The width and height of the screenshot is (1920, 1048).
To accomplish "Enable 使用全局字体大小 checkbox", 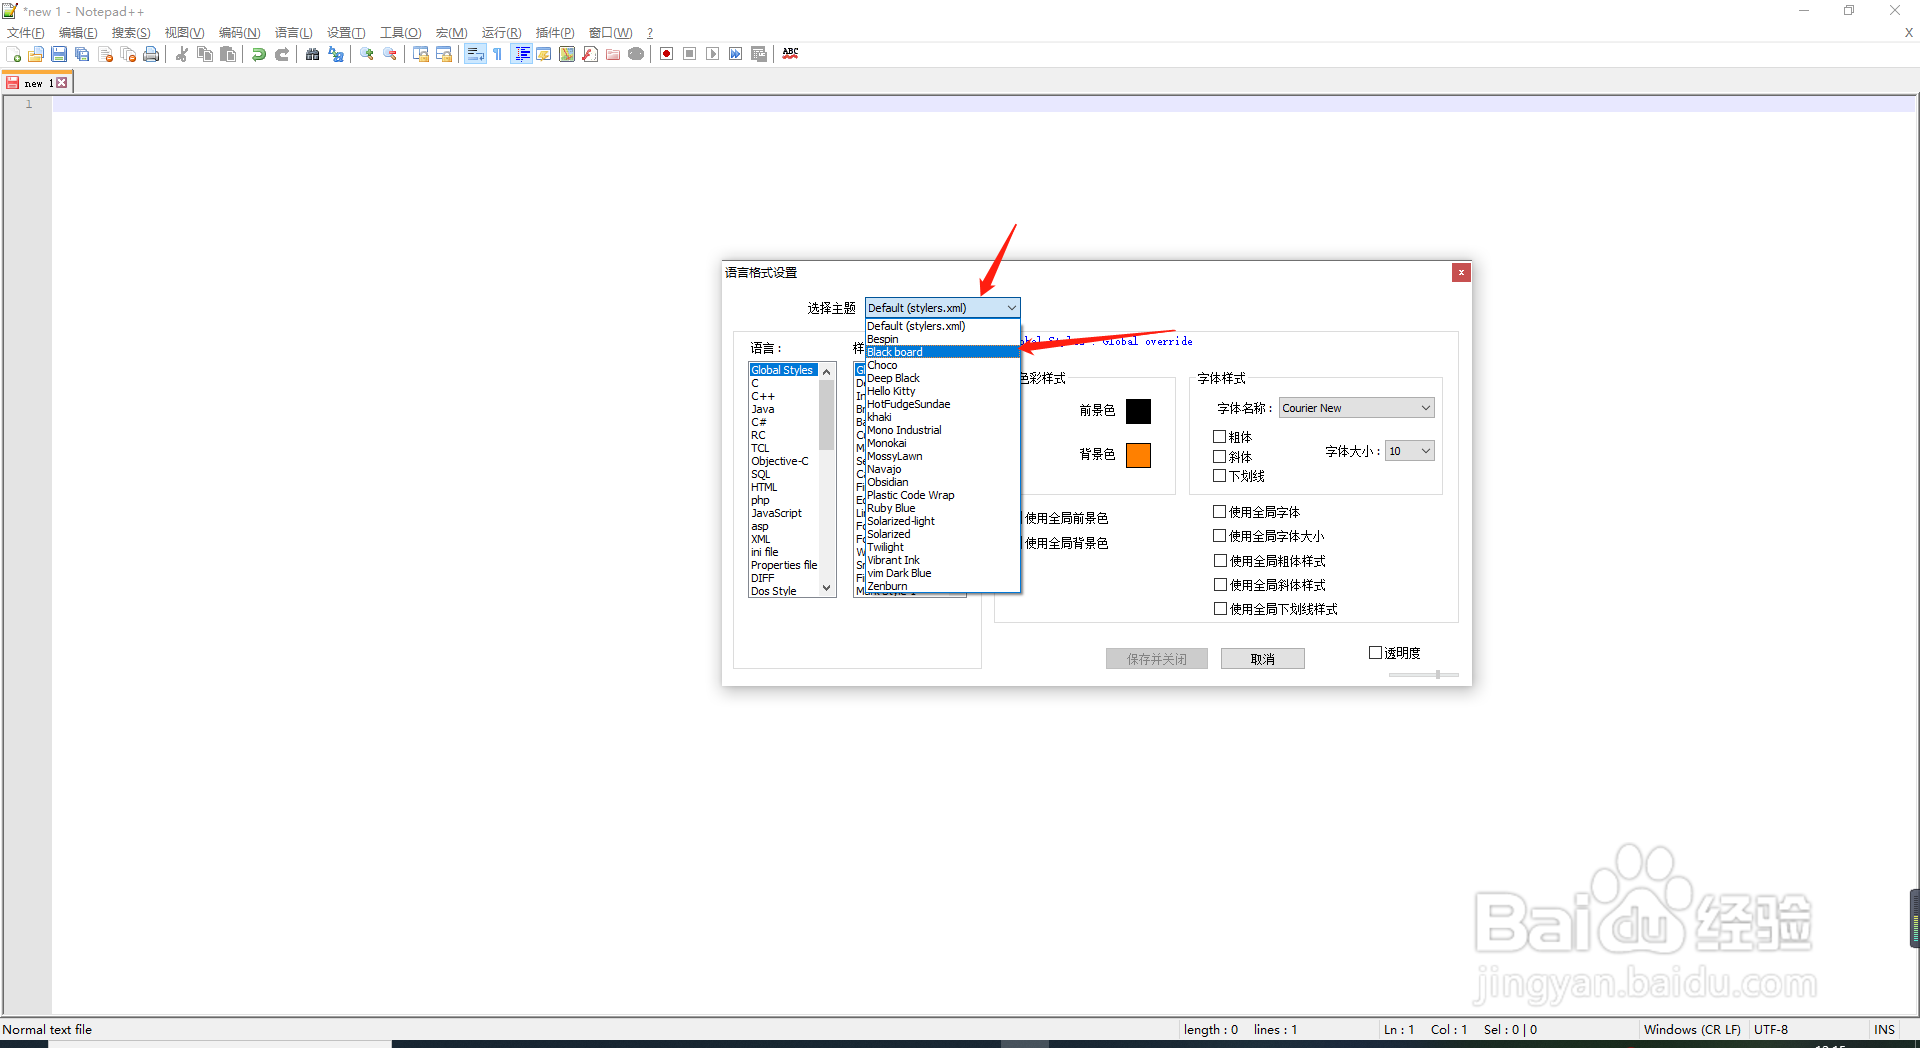I will (x=1220, y=536).
